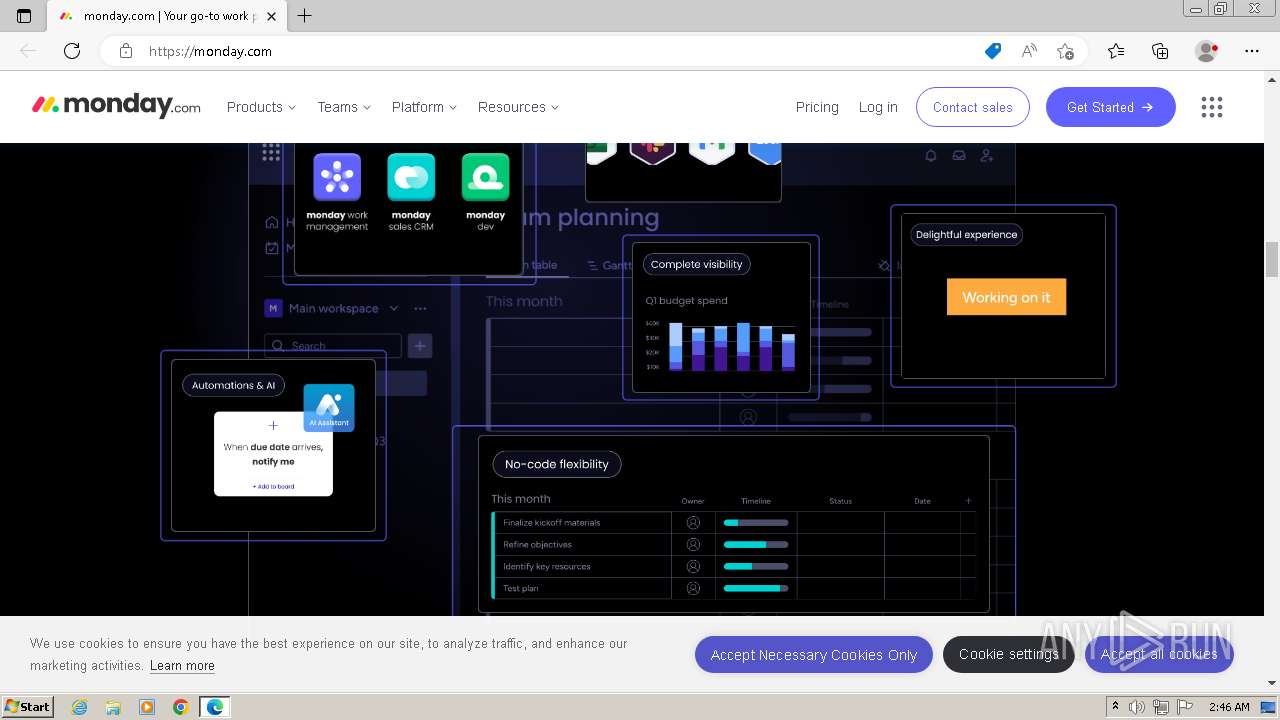This screenshot has height=720, width=1280.
Task: Open Internet Explorer from the taskbar
Action: pos(79,707)
